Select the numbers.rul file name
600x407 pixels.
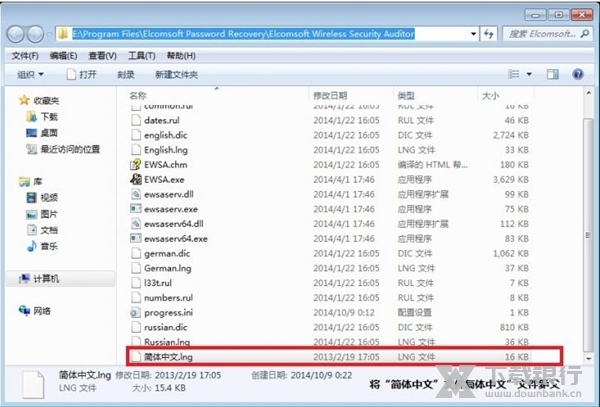click(168, 298)
